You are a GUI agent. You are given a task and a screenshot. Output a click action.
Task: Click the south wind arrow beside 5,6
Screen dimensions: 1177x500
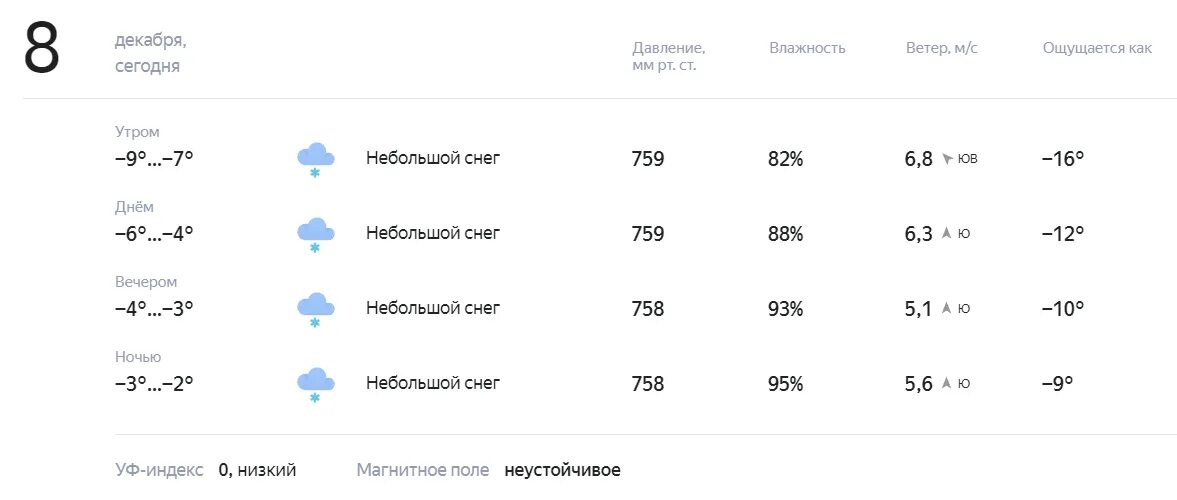(947, 384)
